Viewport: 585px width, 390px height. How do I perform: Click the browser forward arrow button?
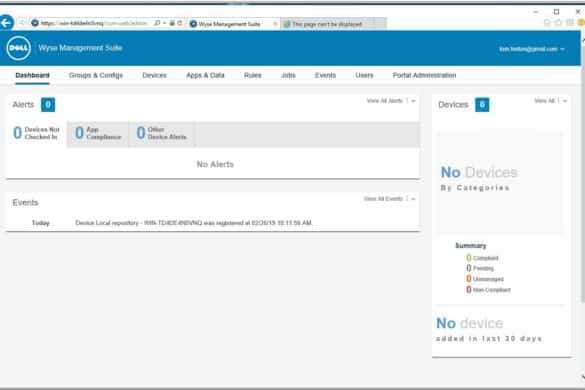coord(22,23)
